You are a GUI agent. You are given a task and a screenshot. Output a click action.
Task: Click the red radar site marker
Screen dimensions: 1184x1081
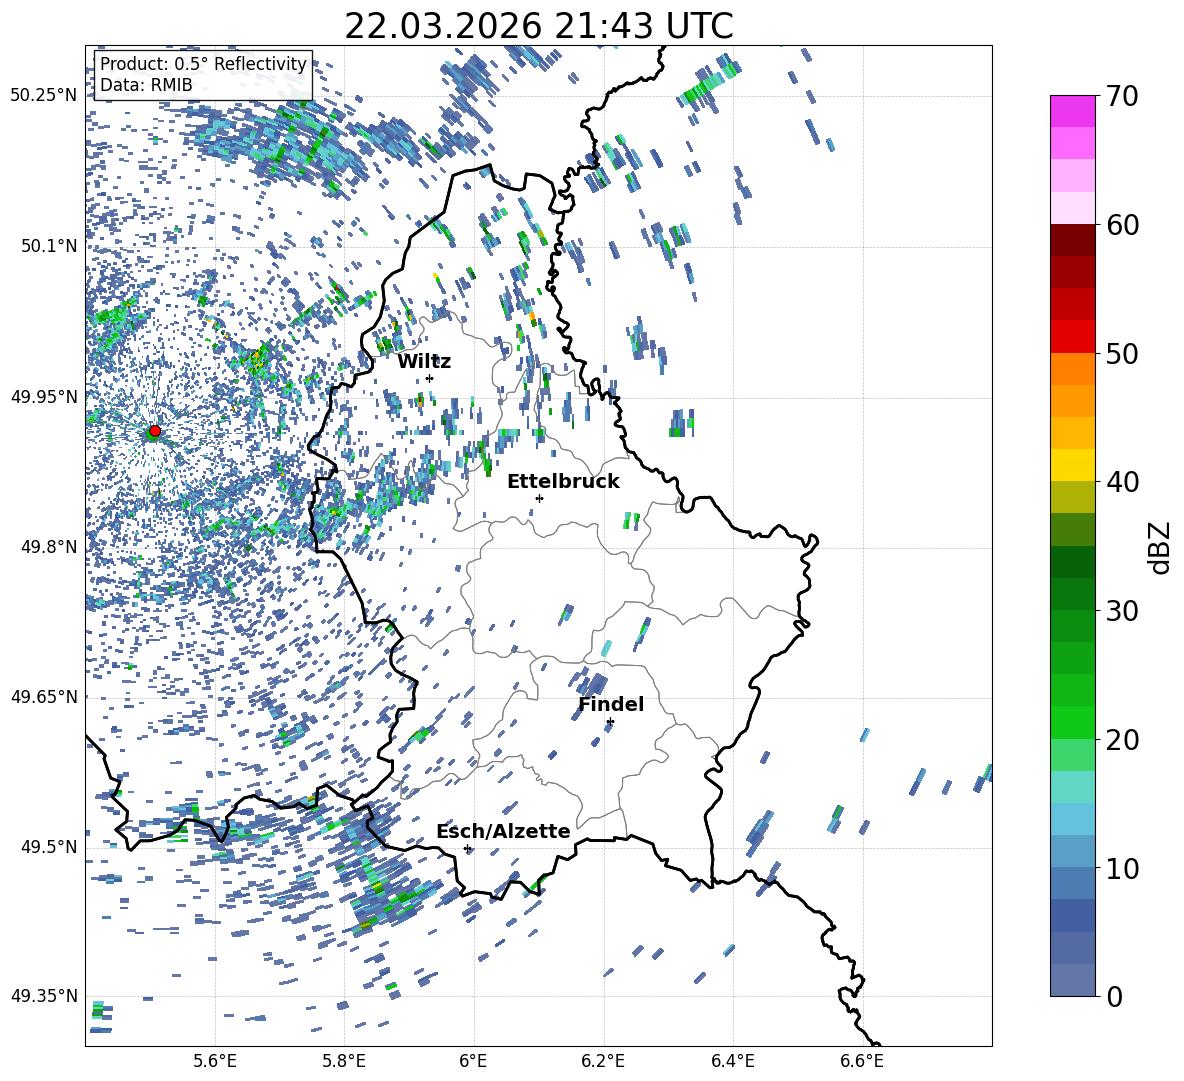pyautogui.click(x=154, y=431)
